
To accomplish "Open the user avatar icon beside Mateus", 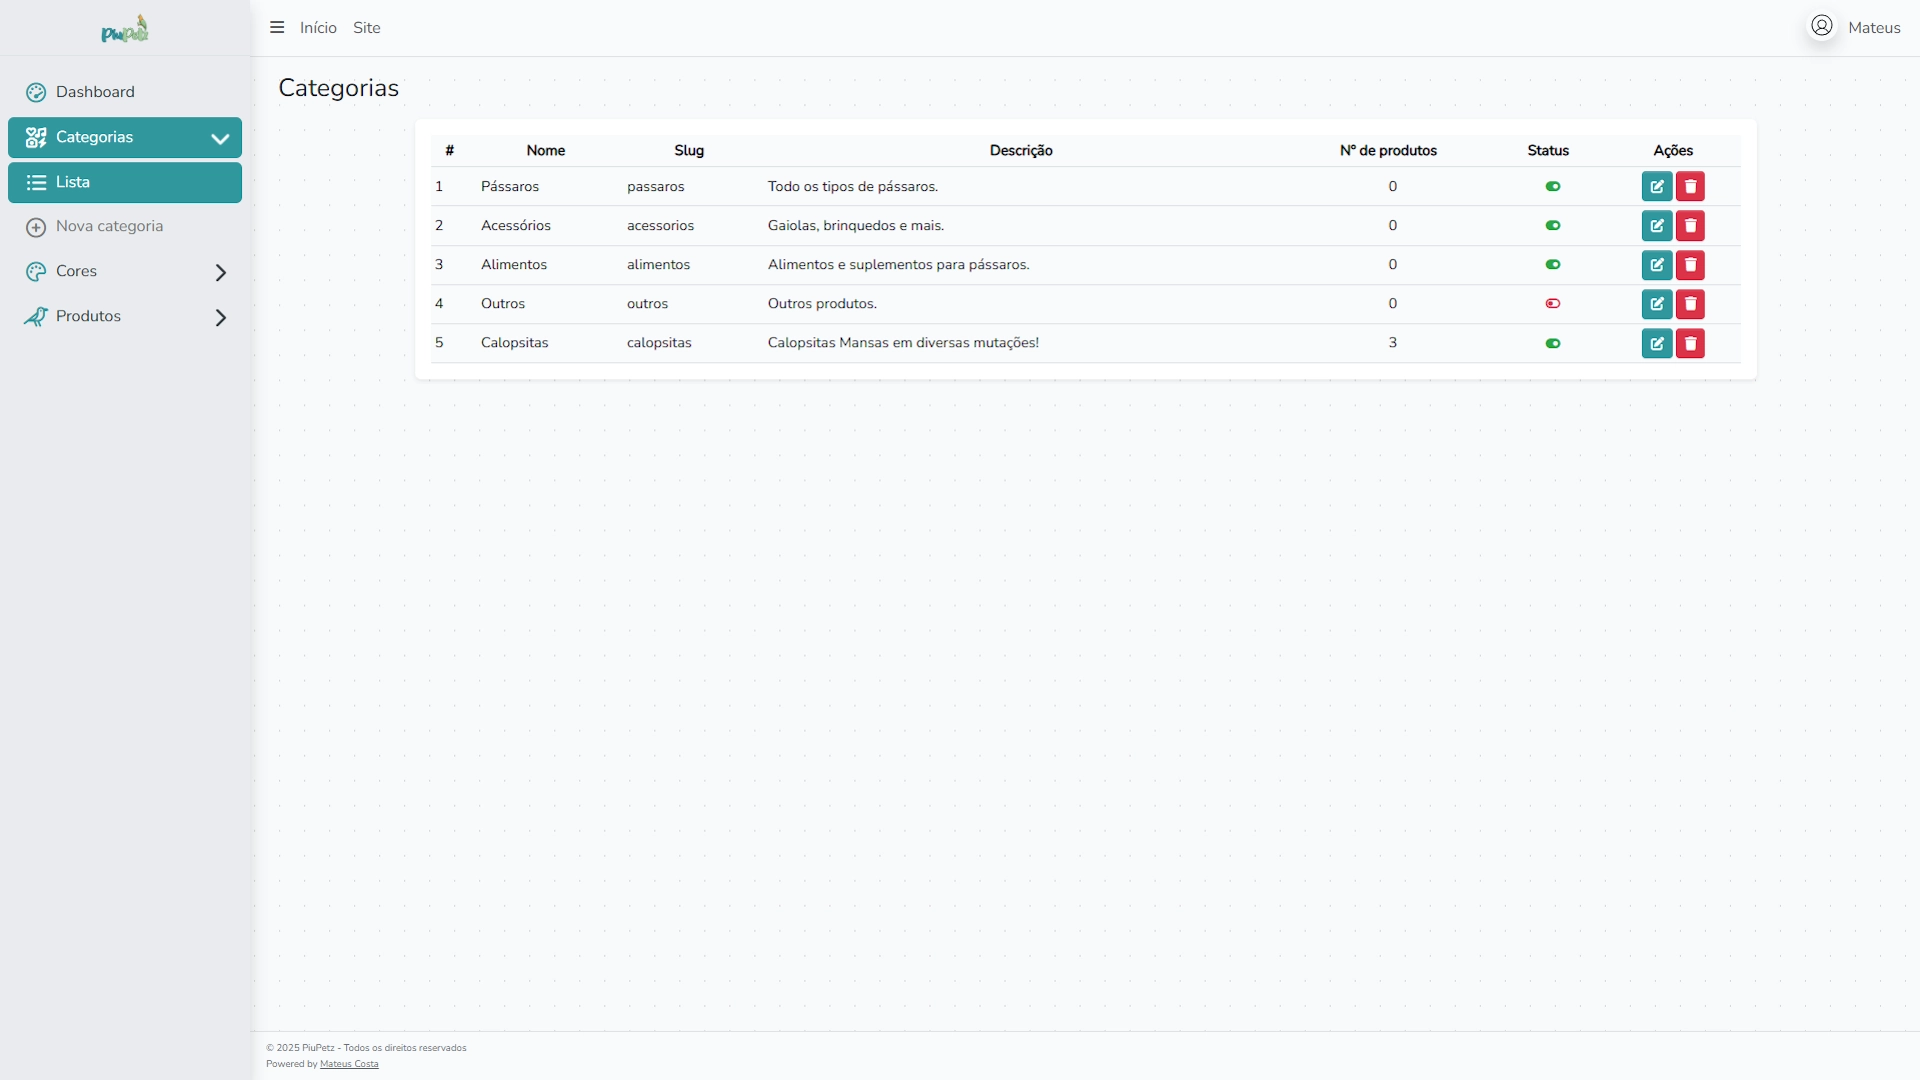I will coord(1821,26).
